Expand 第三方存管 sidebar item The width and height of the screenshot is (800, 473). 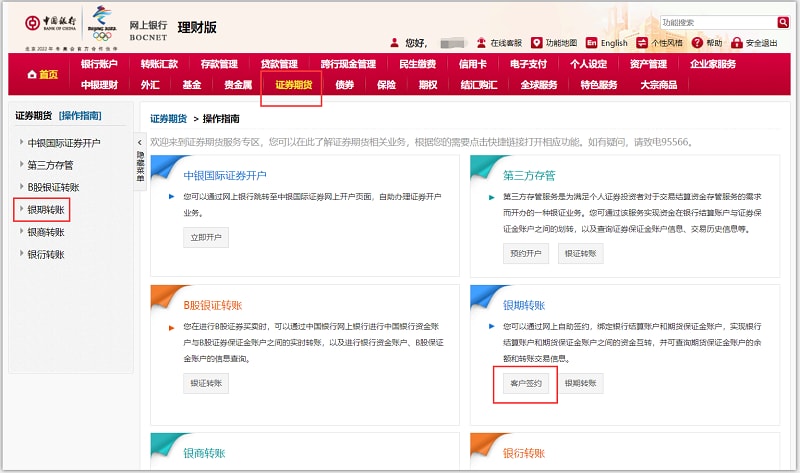[x=50, y=165]
